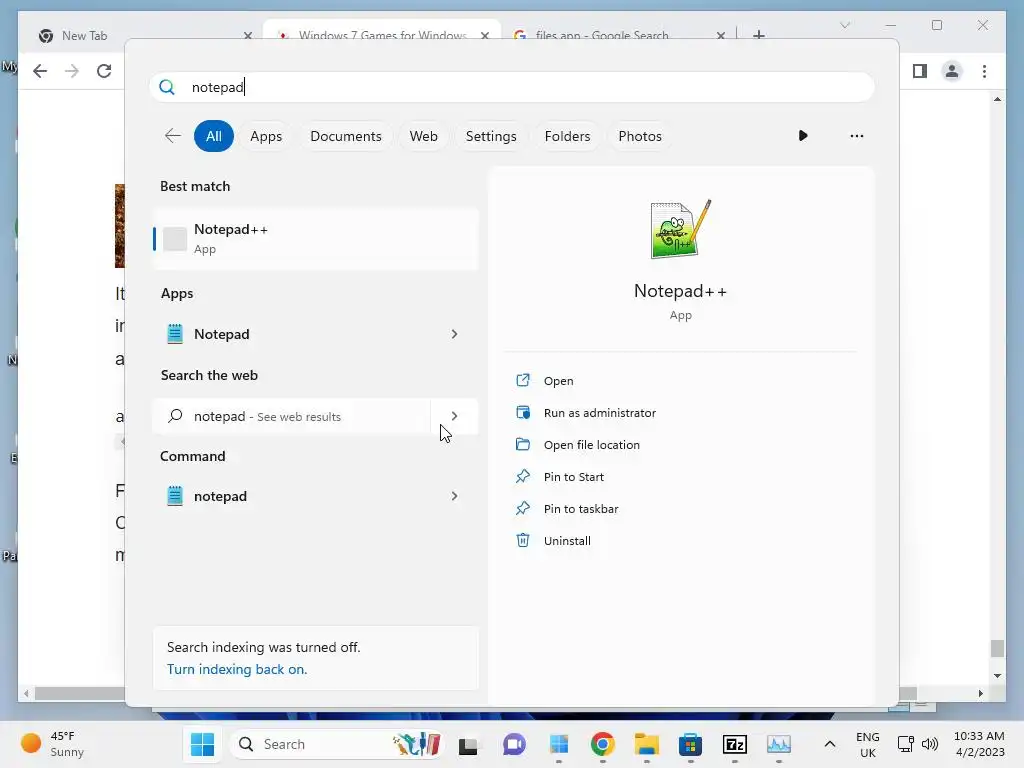Viewport: 1024px width, 768px height.
Task: Filter results by Documents
Action: pyautogui.click(x=345, y=136)
